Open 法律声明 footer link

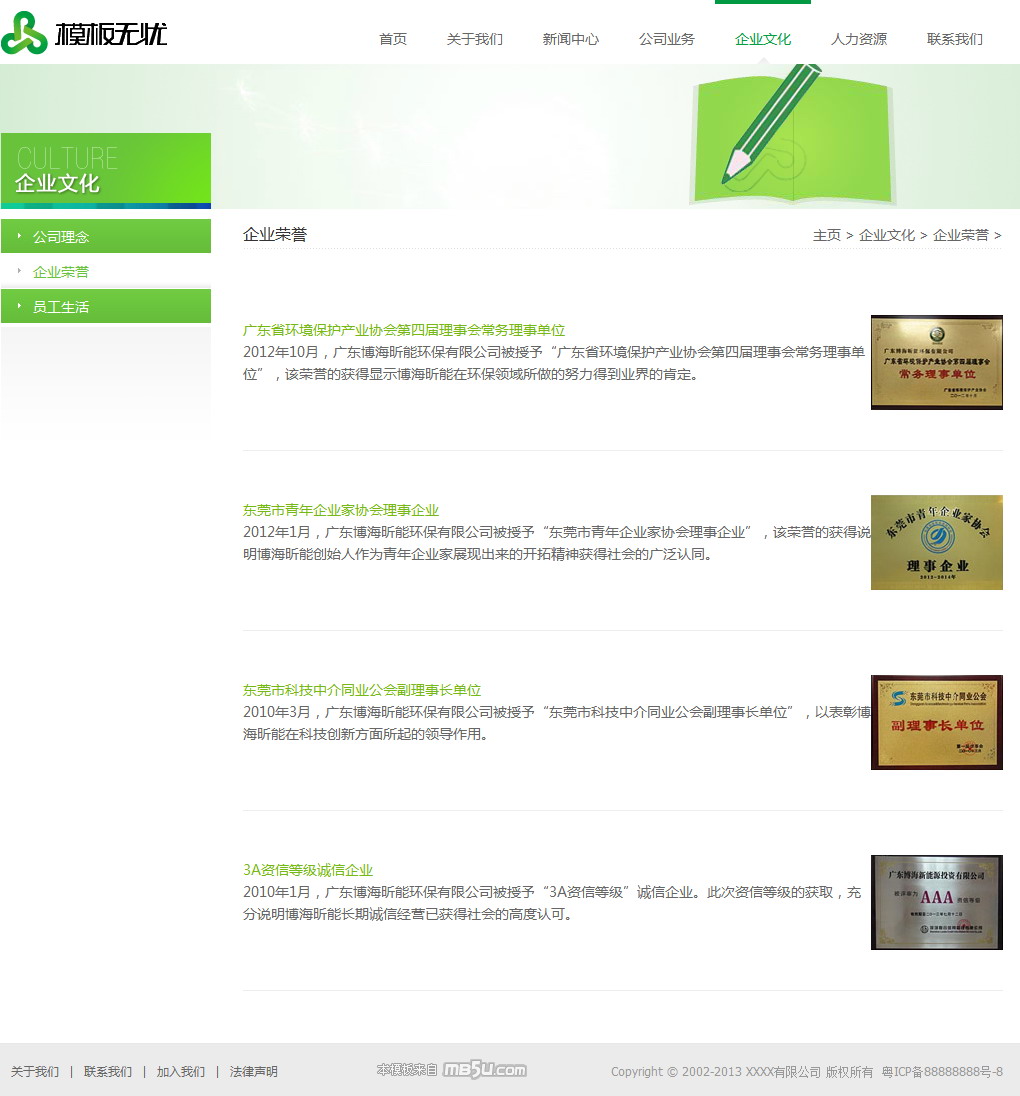tap(254, 1072)
